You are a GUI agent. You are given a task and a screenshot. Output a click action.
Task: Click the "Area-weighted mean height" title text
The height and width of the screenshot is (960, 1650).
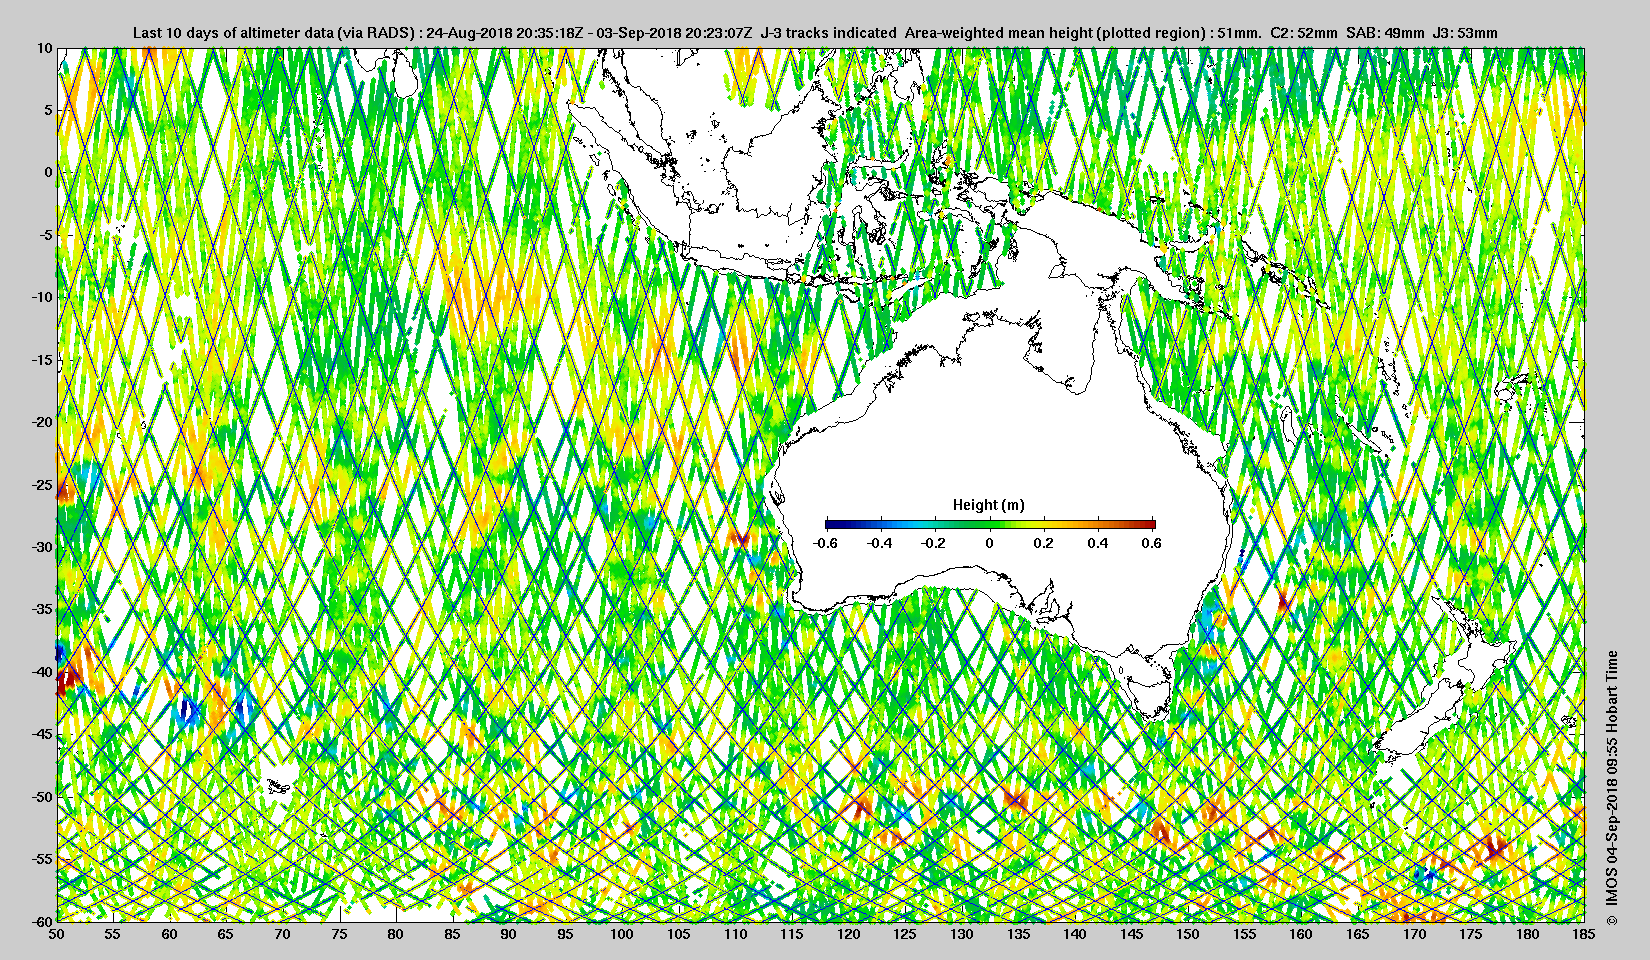point(998,33)
